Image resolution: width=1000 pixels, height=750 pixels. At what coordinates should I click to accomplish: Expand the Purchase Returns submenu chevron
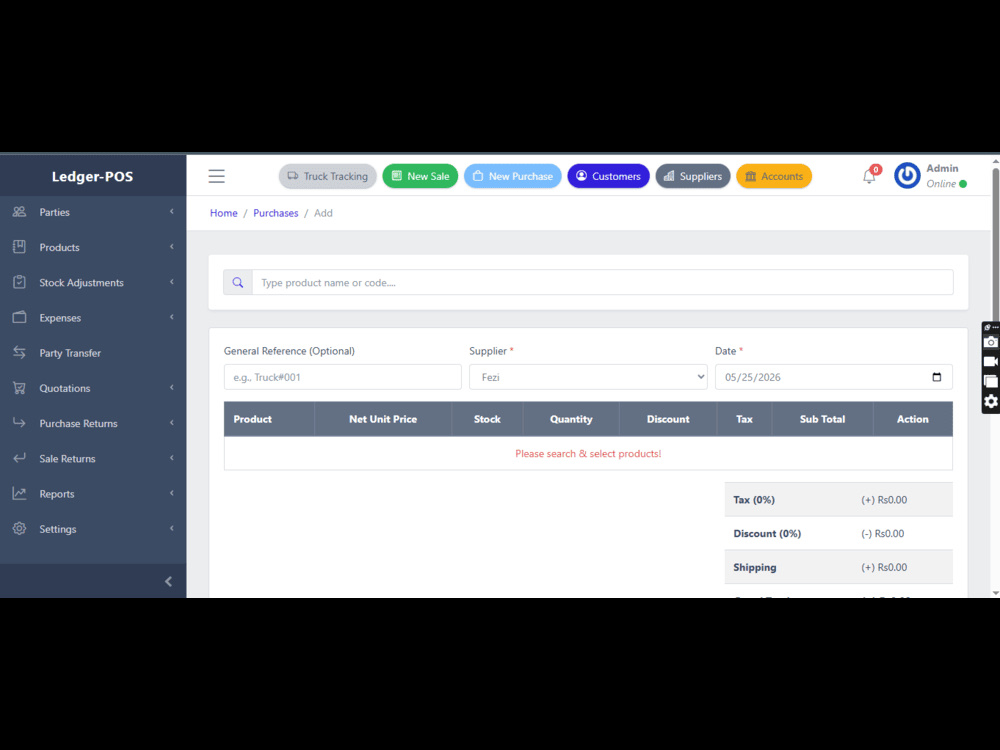point(172,422)
